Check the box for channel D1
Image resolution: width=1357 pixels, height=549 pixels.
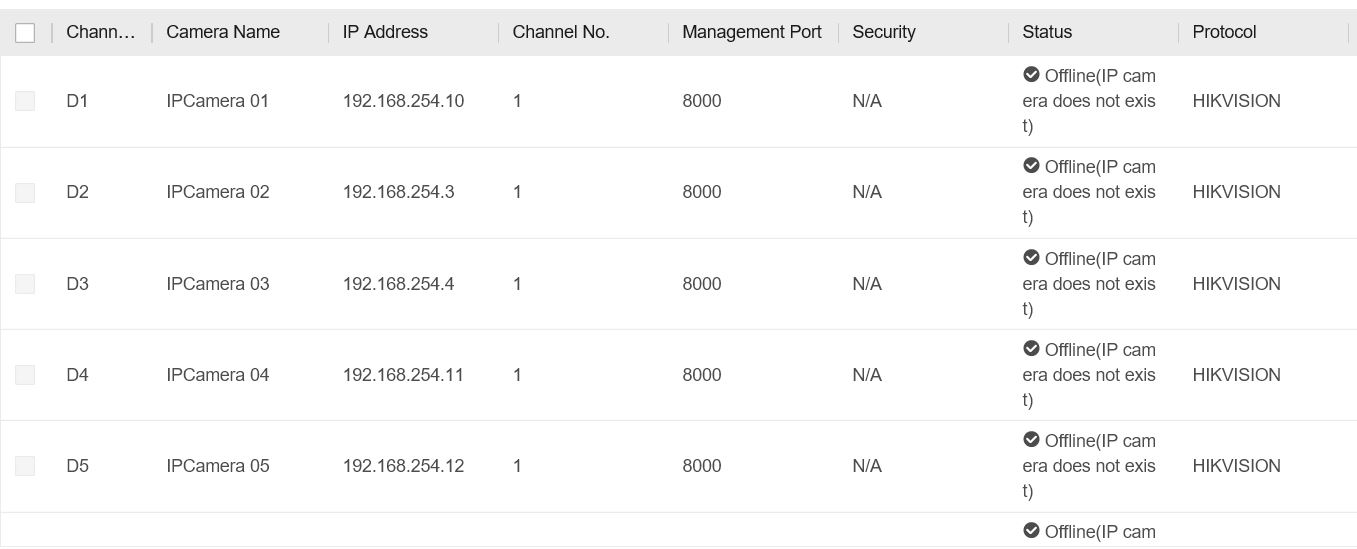(25, 101)
